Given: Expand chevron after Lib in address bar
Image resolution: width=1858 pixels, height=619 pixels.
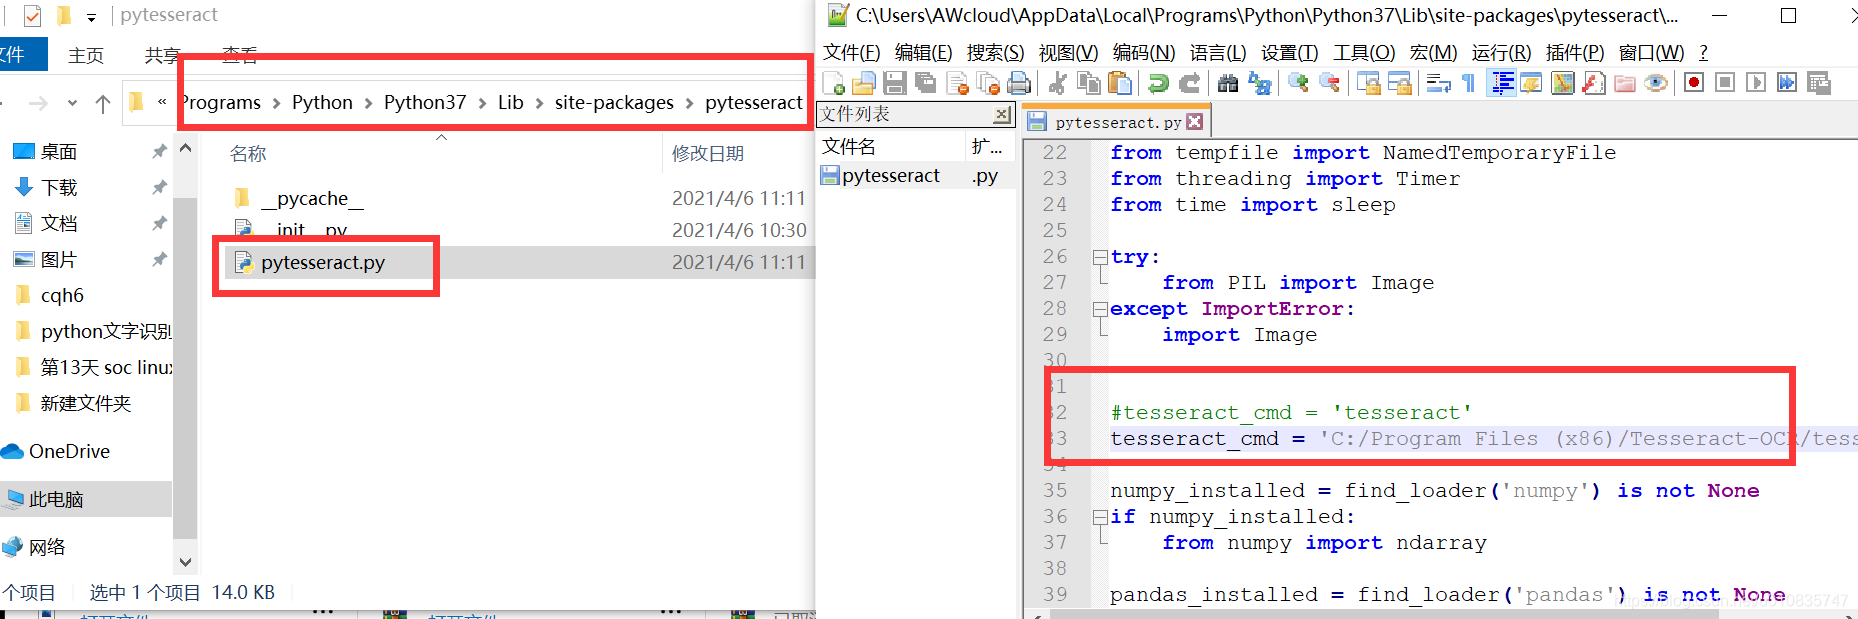Looking at the screenshot, I should [540, 103].
